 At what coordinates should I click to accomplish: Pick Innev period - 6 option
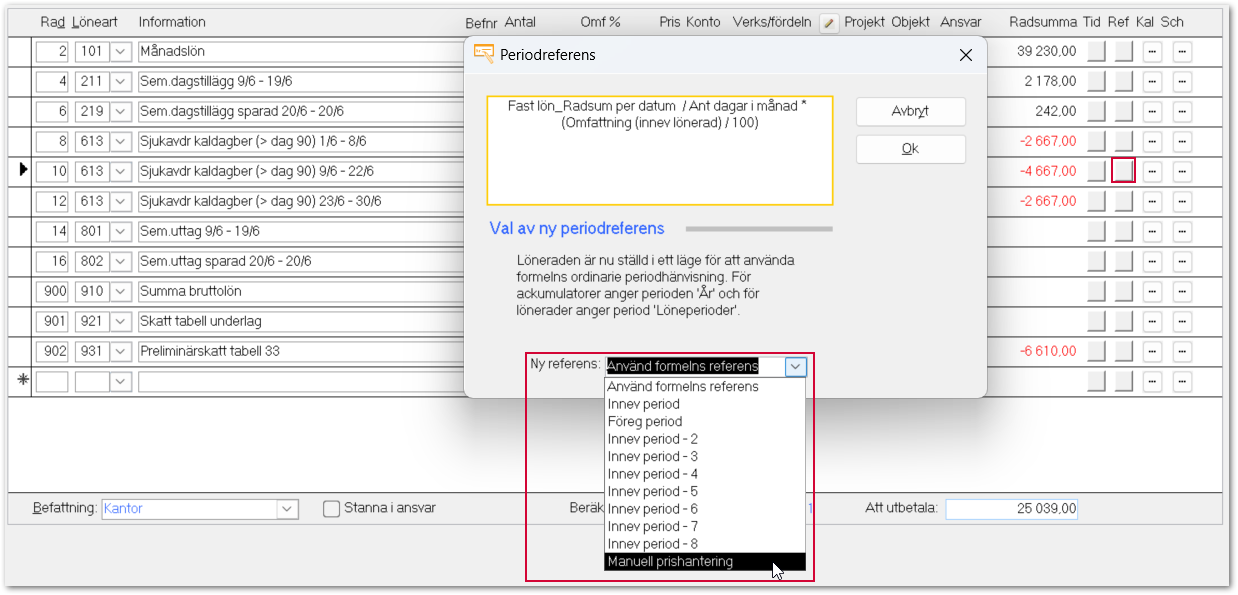[x=704, y=509]
